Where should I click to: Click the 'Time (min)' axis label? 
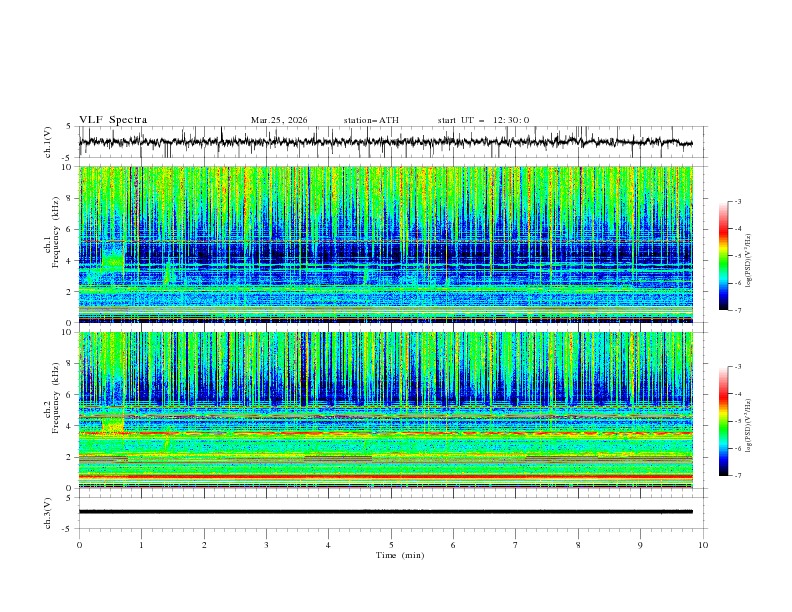pos(400,555)
